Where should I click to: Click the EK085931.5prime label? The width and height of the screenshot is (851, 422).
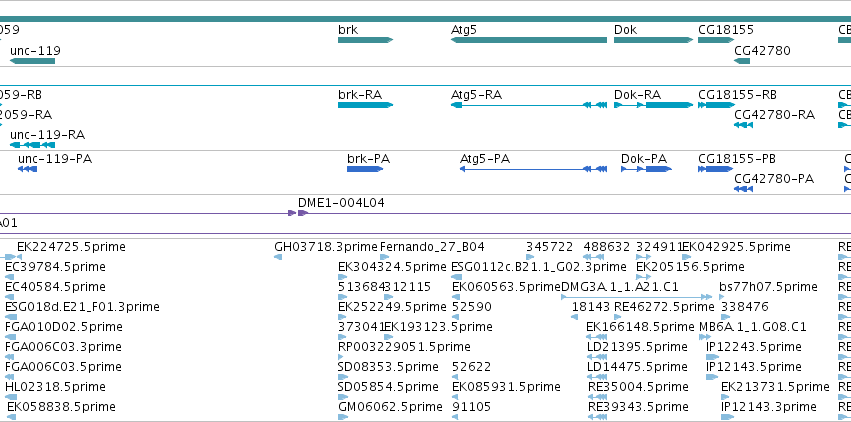point(506,387)
